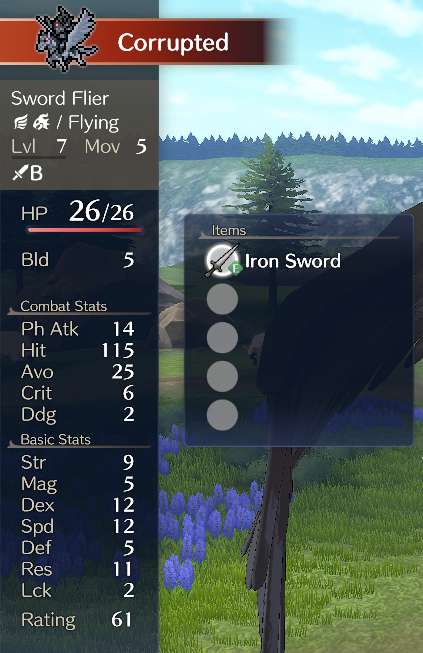Click the flying-type wing icon
423x653 pixels.
20,122
